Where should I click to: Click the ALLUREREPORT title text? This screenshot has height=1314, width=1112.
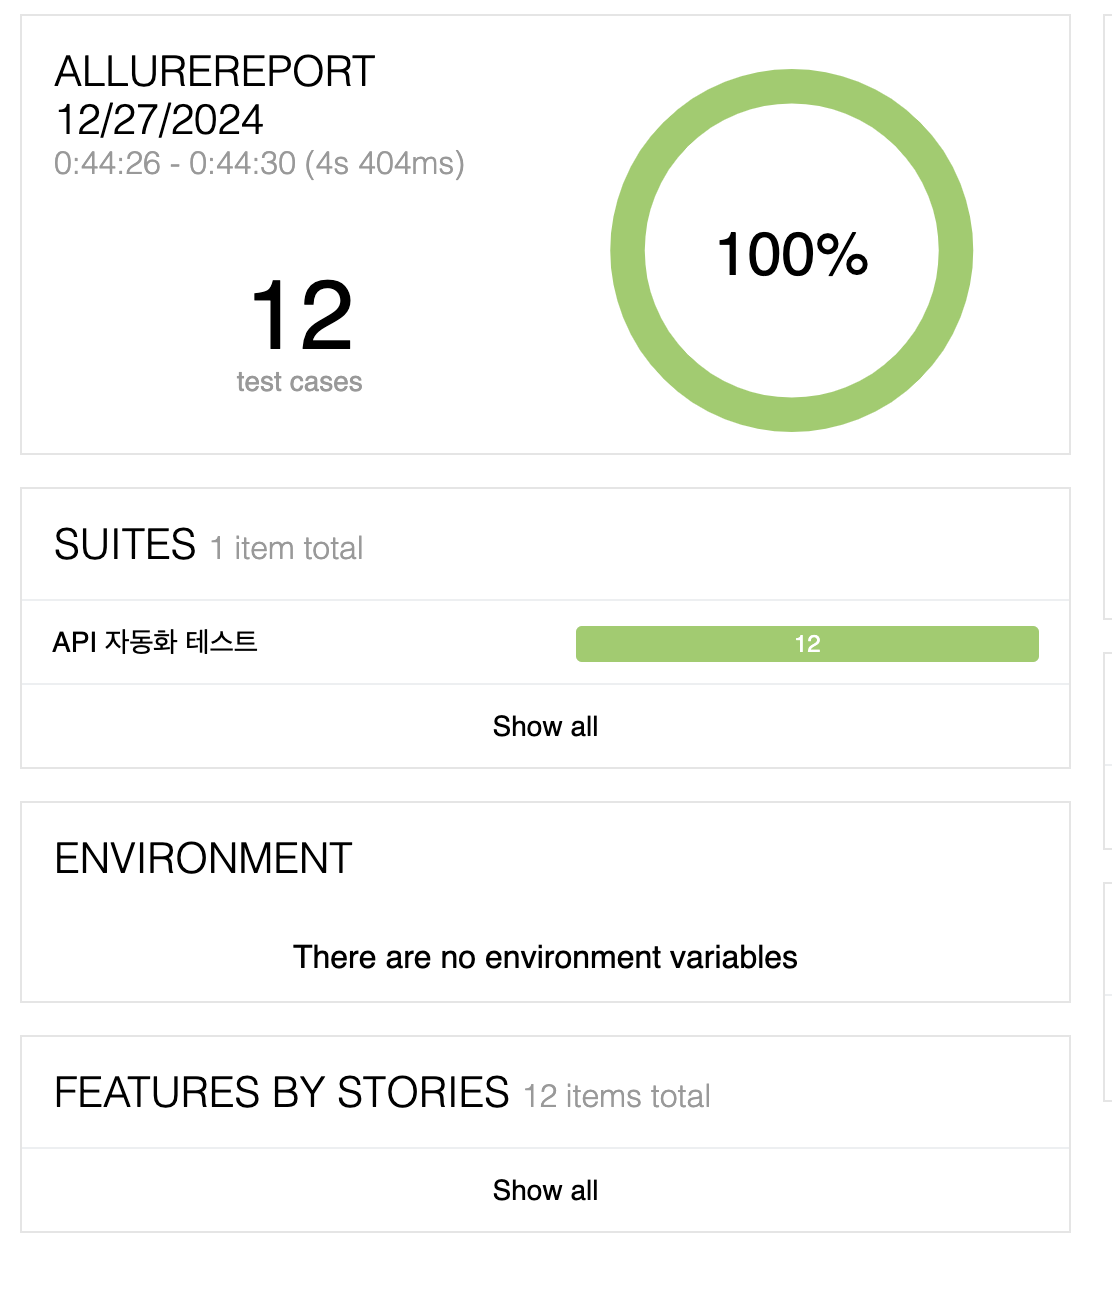tap(215, 72)
